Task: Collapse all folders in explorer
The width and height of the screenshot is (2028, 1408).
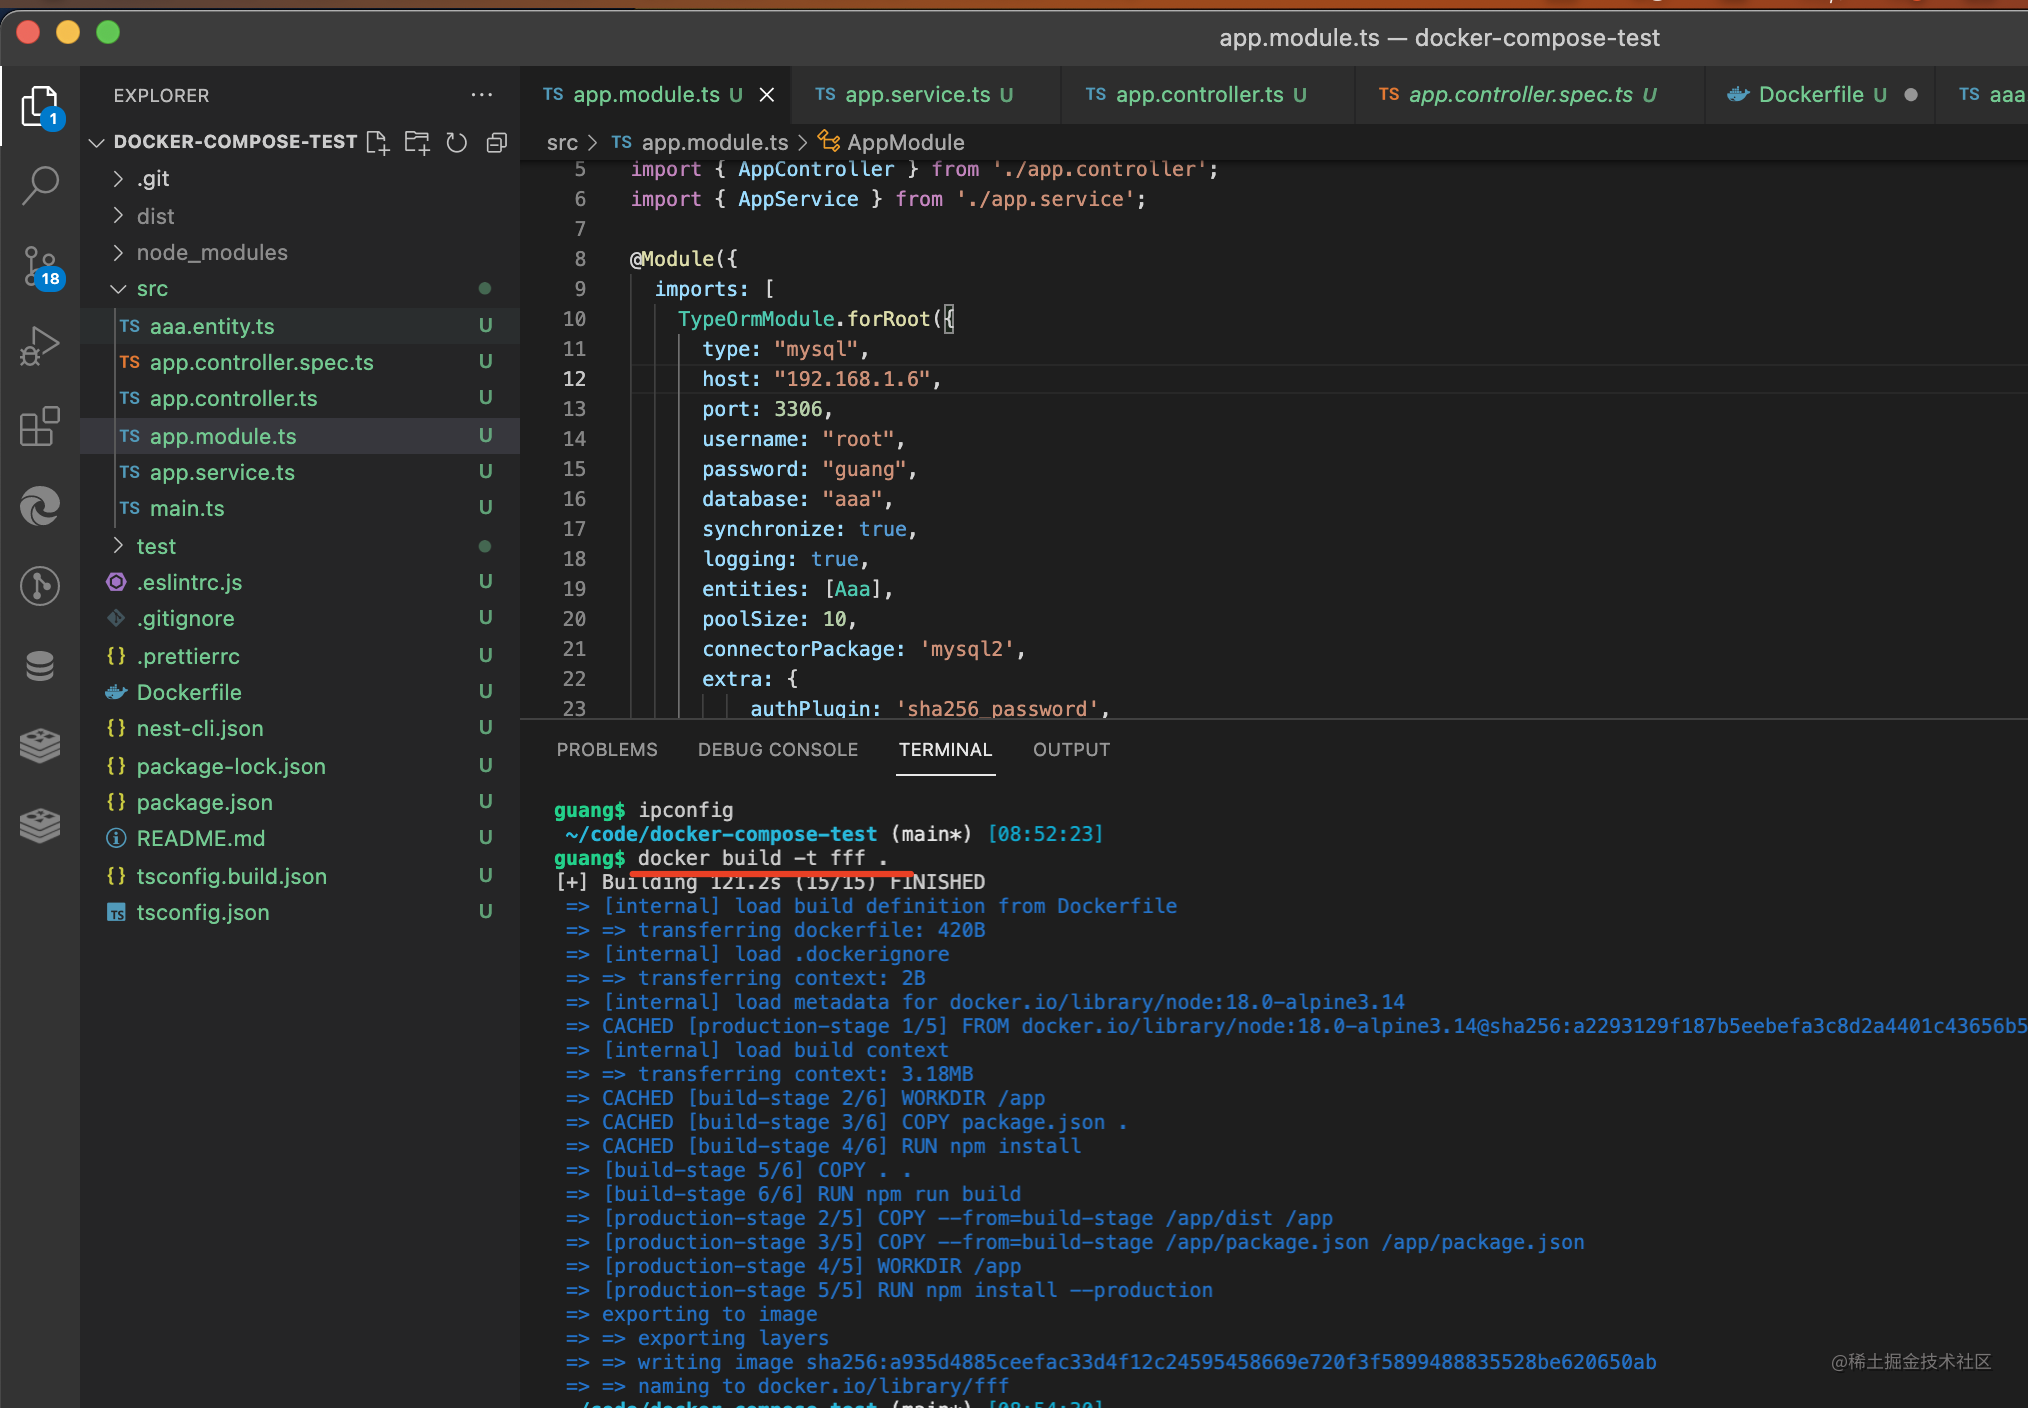Action: point(496,143)
